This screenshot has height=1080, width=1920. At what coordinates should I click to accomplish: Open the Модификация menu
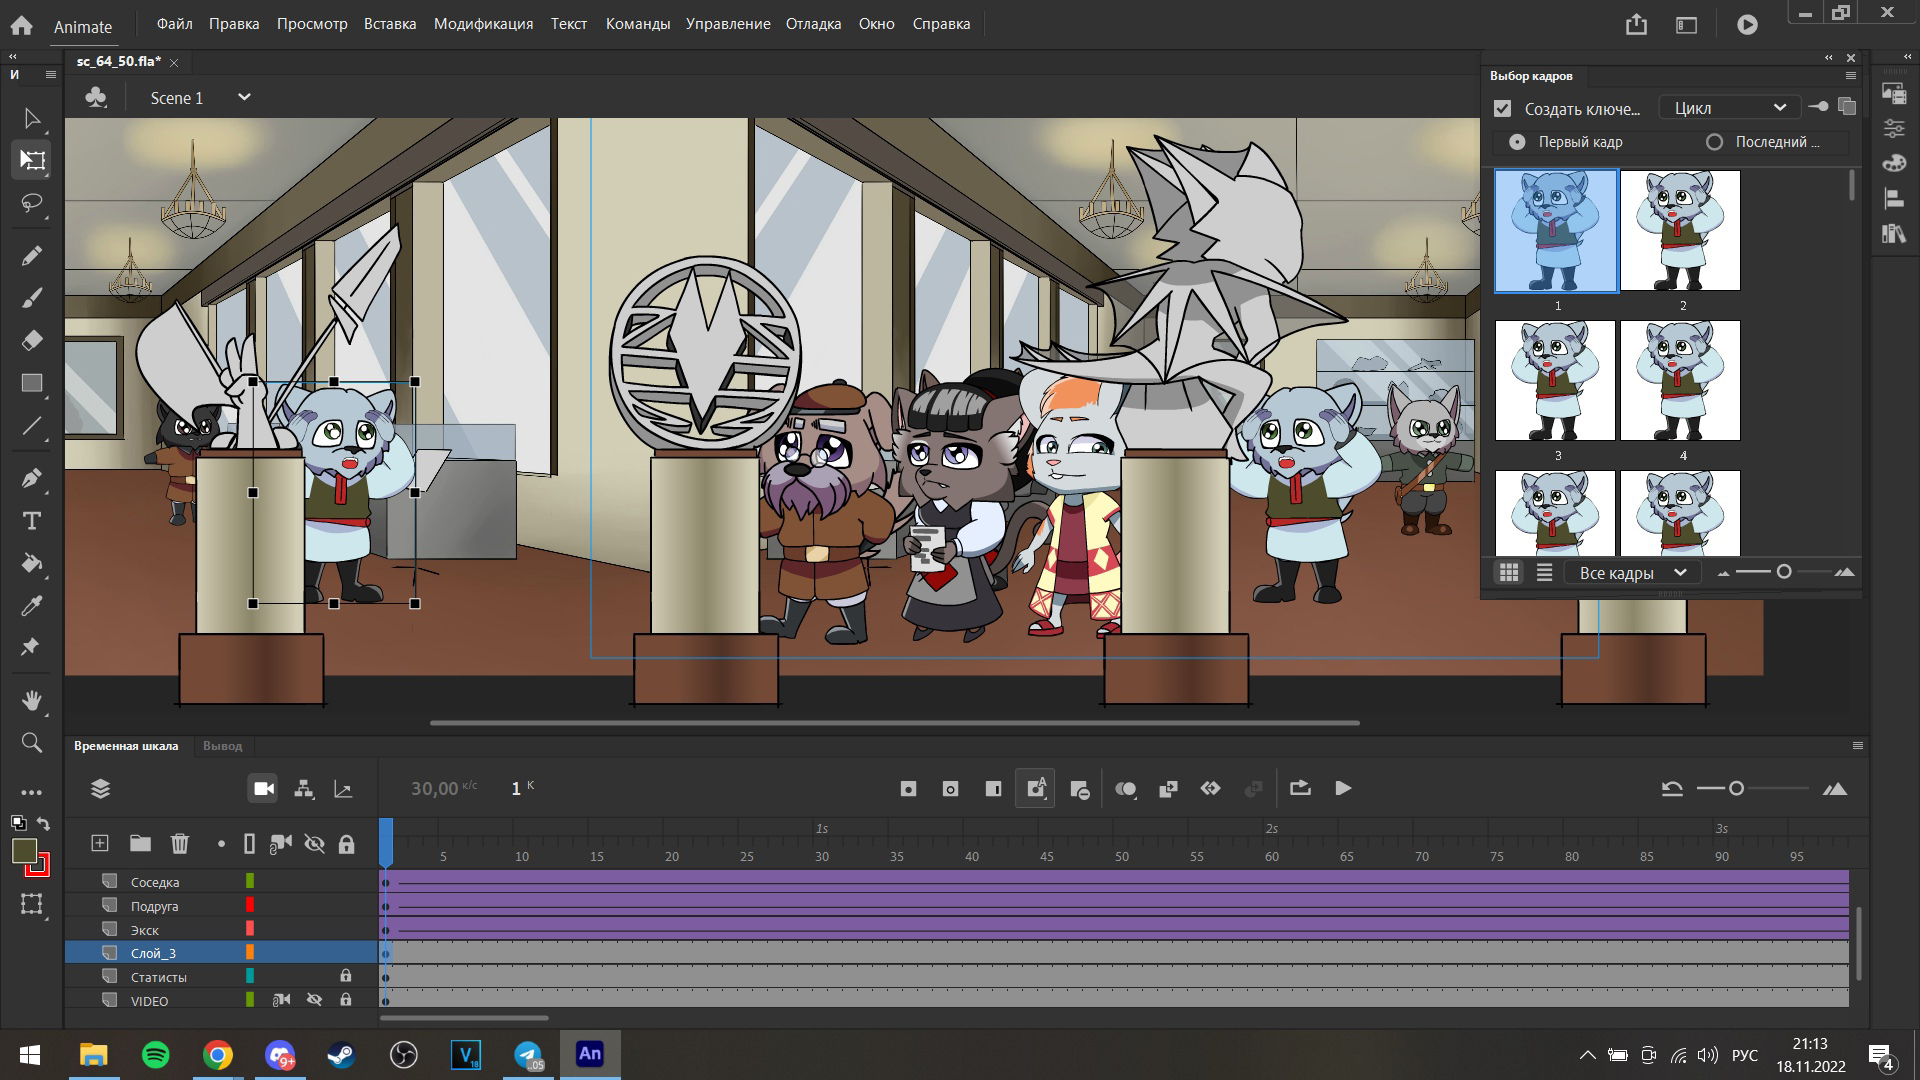click(x=483, y=24)
